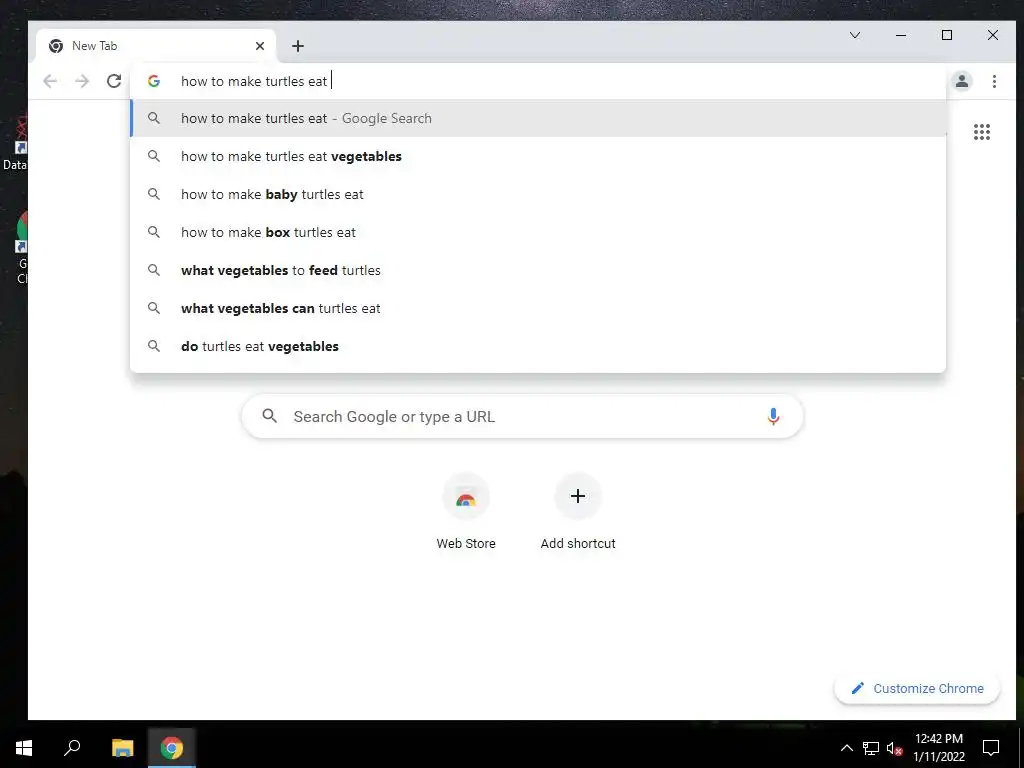Open the notification center icon
This screenshot has height=768, width=1024.
point(991,748)
